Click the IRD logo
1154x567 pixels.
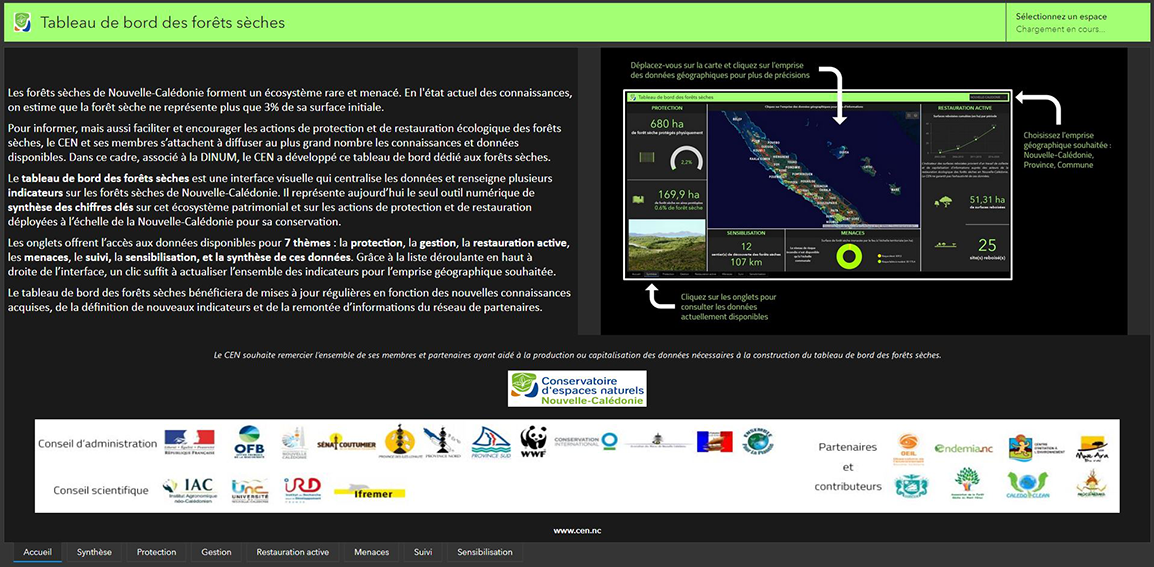click(302, 488)
